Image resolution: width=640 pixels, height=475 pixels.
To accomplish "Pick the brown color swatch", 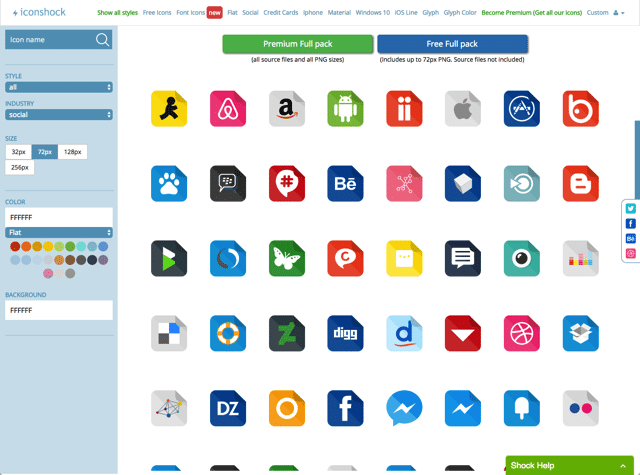I will tap(70, 260).
